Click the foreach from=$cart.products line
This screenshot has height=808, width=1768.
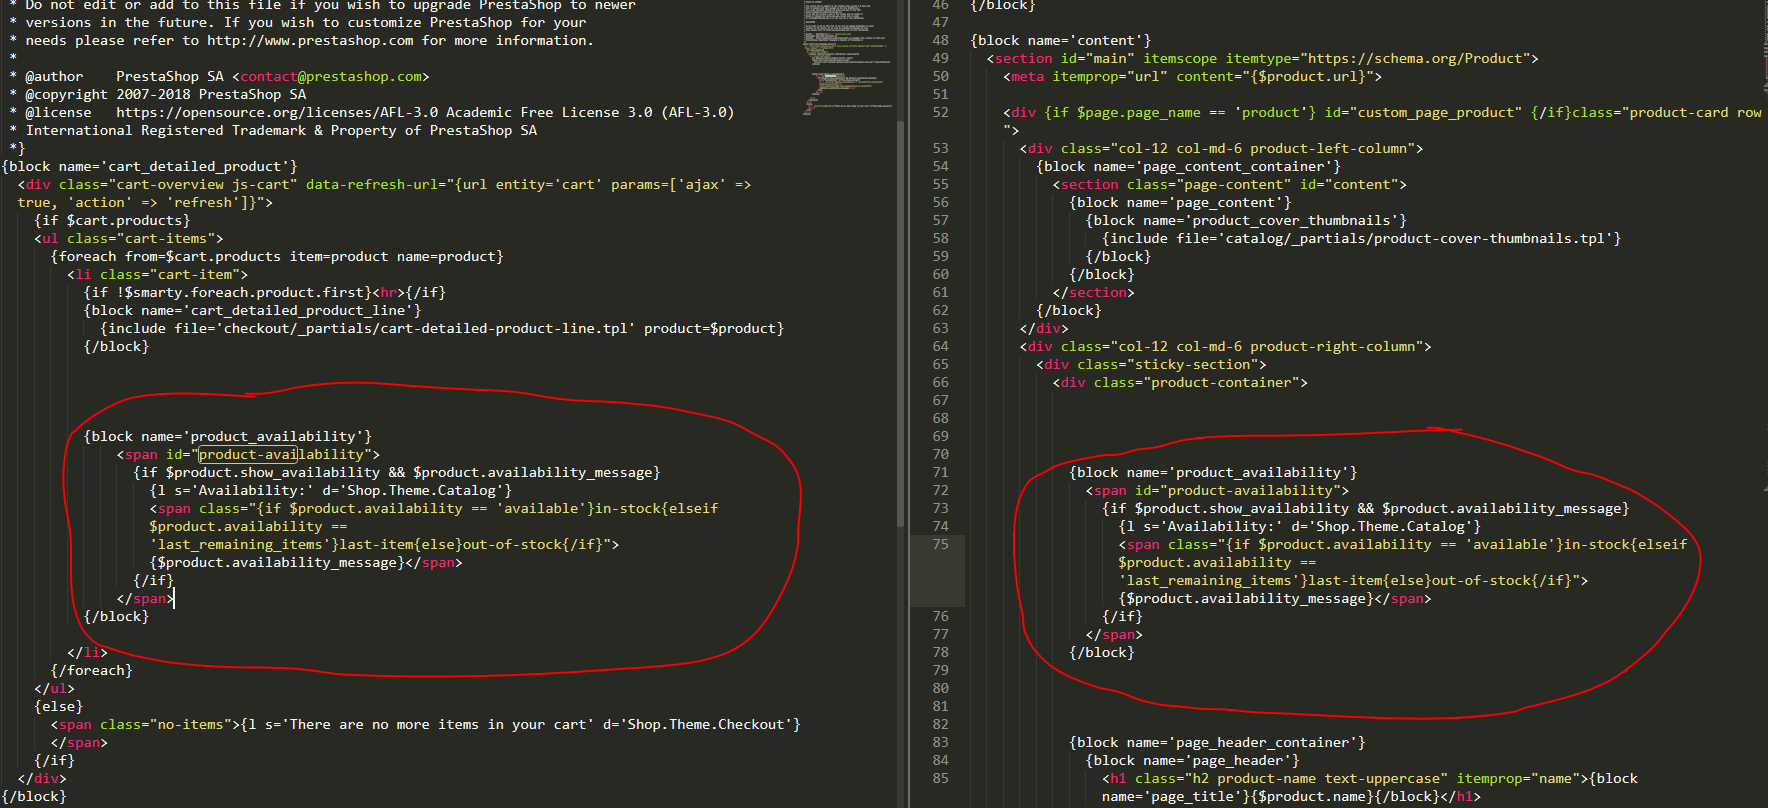coord(277,257)
